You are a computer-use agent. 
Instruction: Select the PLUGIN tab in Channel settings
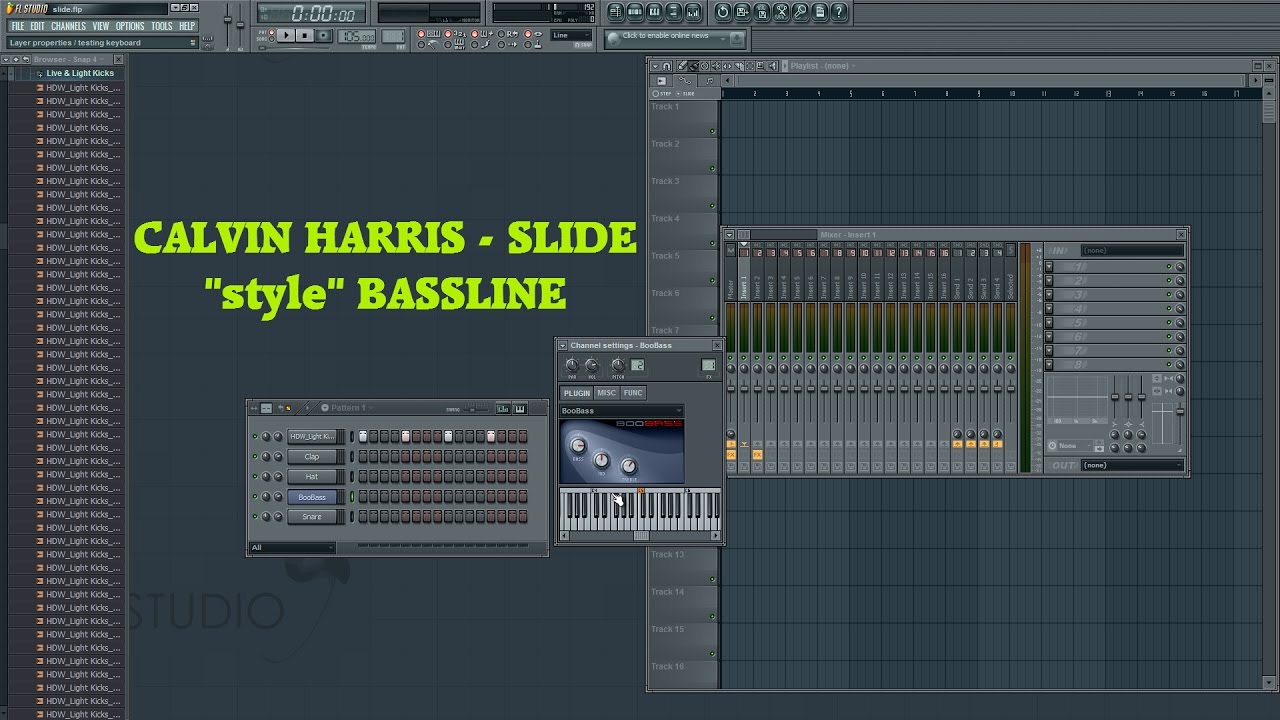pos(577,393)
